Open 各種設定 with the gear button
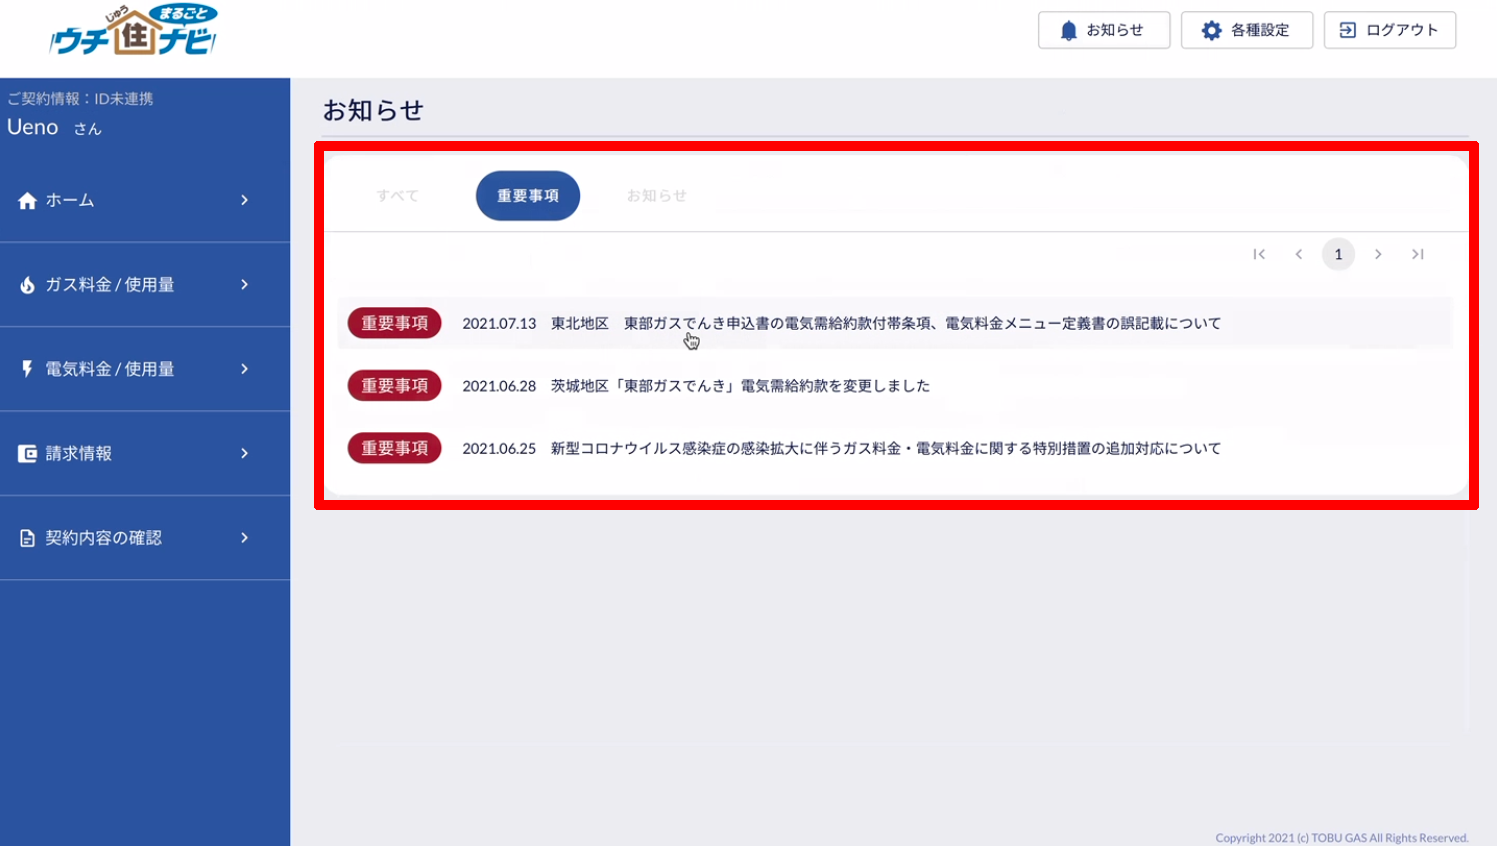The height and width of the screenshot is (846, 1497). pyautogui.click(x=1246, y=30)
